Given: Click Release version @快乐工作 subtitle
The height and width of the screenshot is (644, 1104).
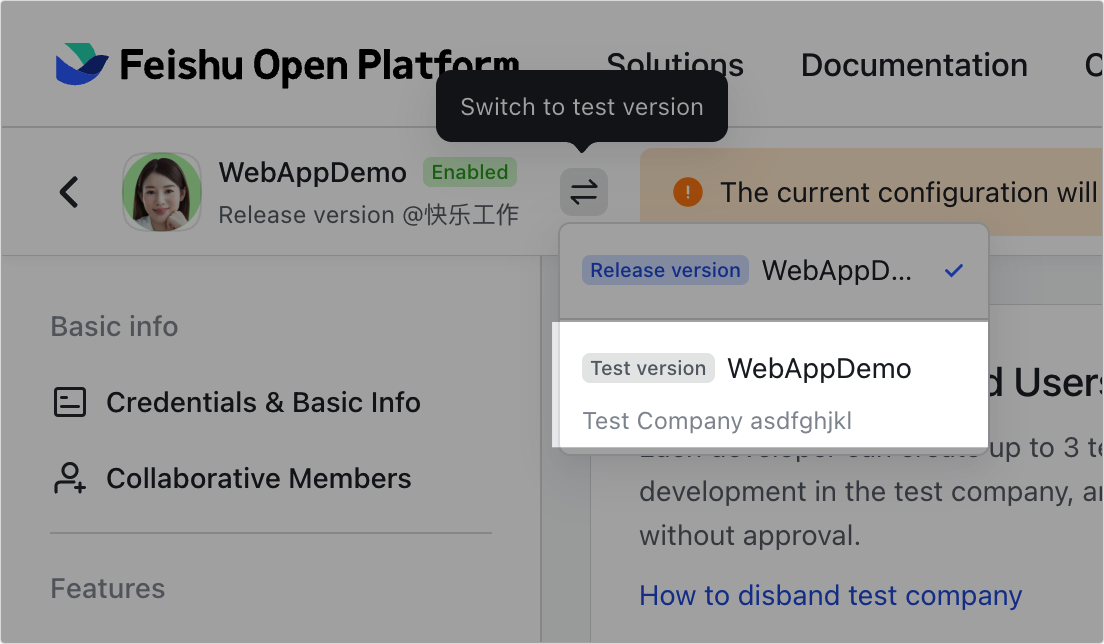Looking at the screenshot, I should tap(368, 215).
